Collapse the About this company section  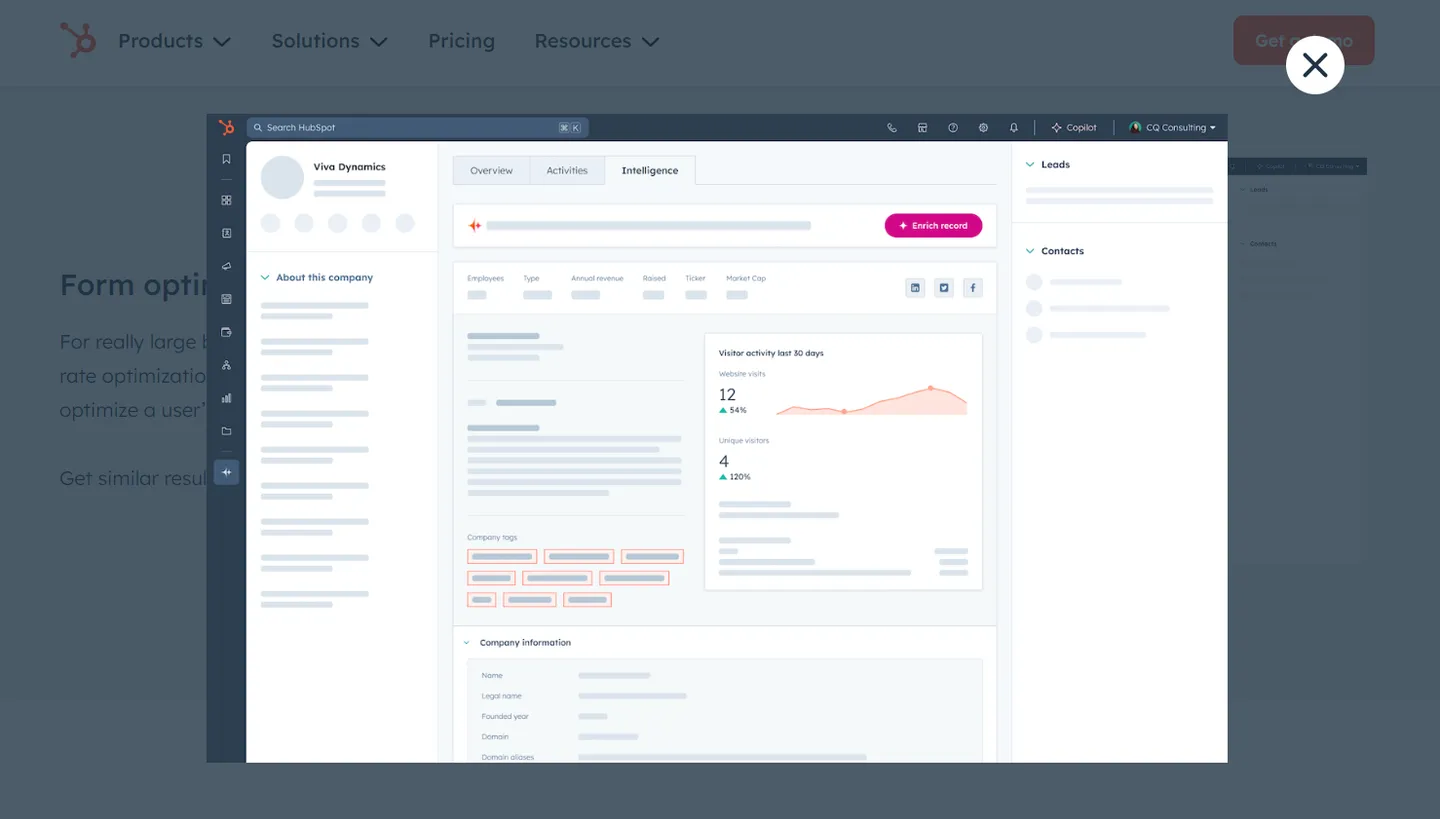(265, 277)
